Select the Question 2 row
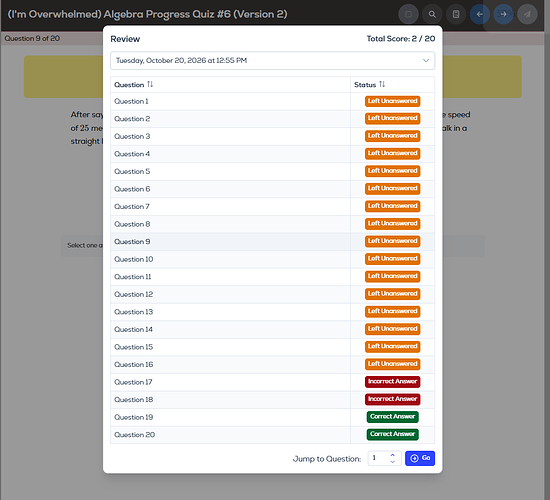Image resolution: width=550 pixels, height=500 pixels. click(273, 119)
